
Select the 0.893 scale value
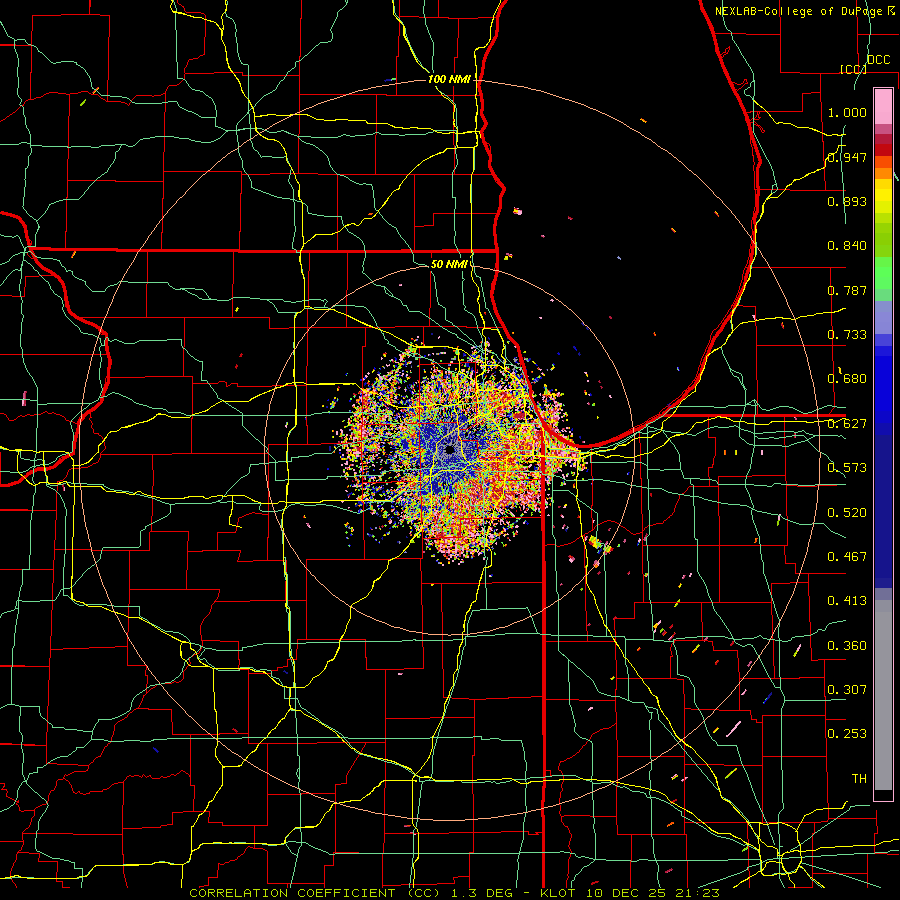point(847,201)
